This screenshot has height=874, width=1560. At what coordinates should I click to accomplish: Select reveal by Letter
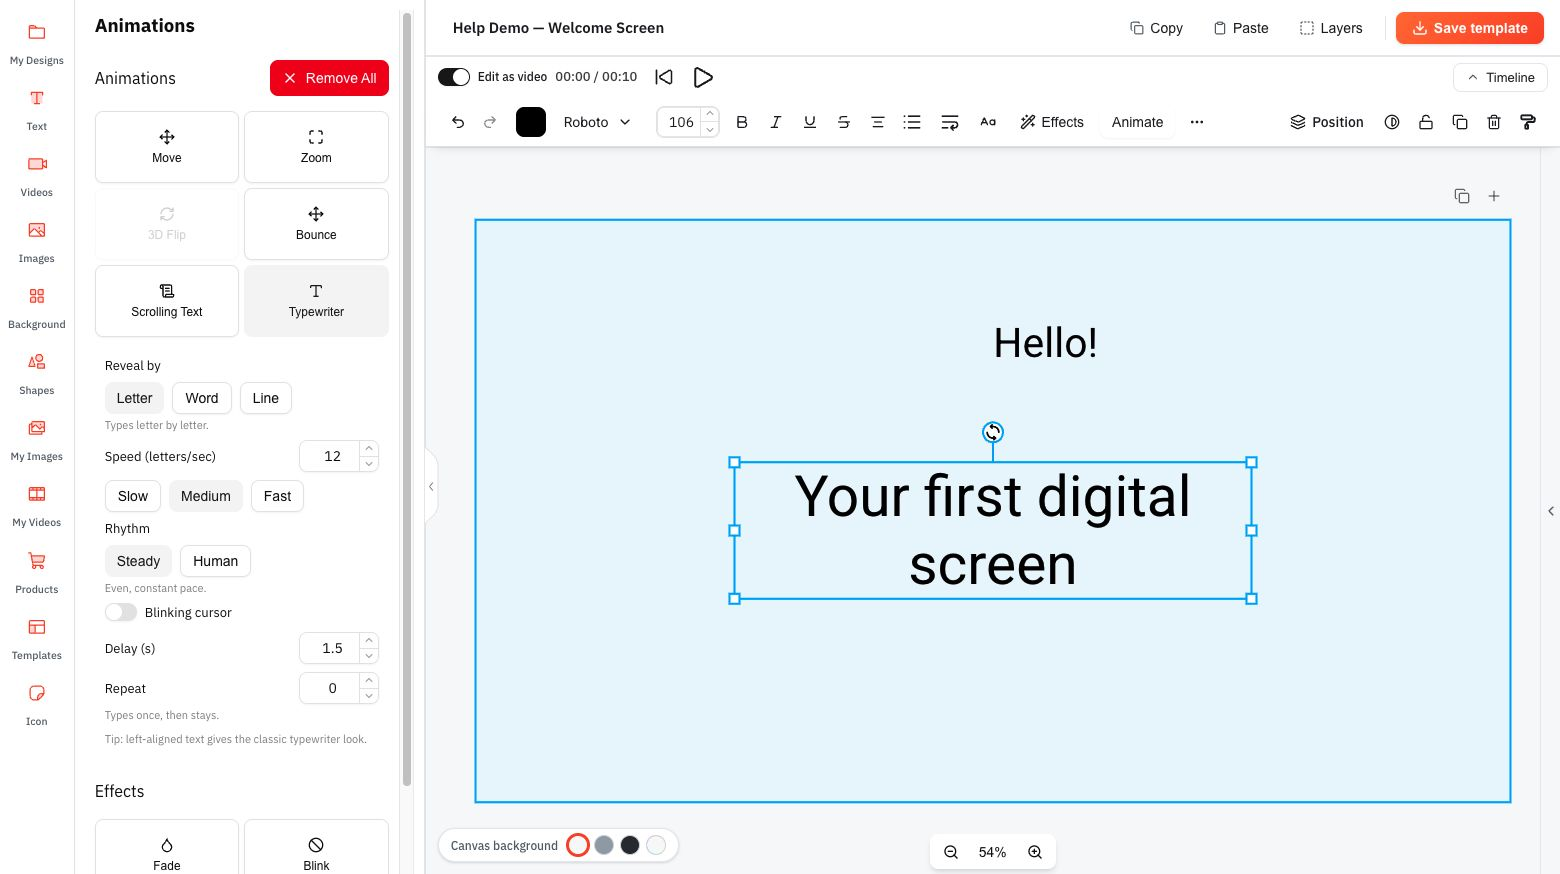(x=134, y=398)
